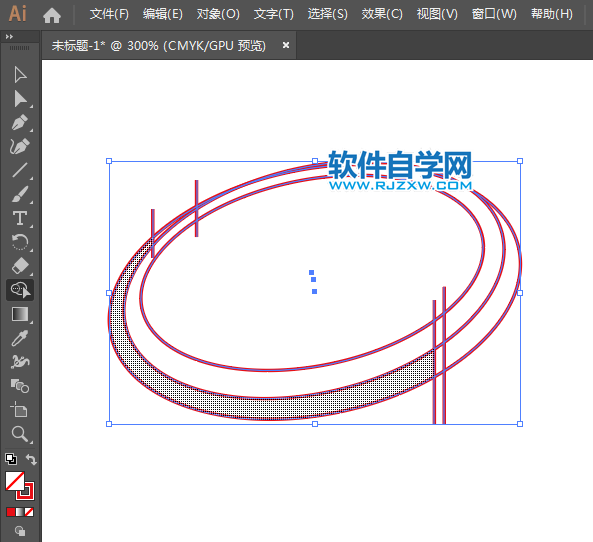Open the 文件(F) menu
The width and height of the screenshot is (593, 542).
click(x=109, y=14)
